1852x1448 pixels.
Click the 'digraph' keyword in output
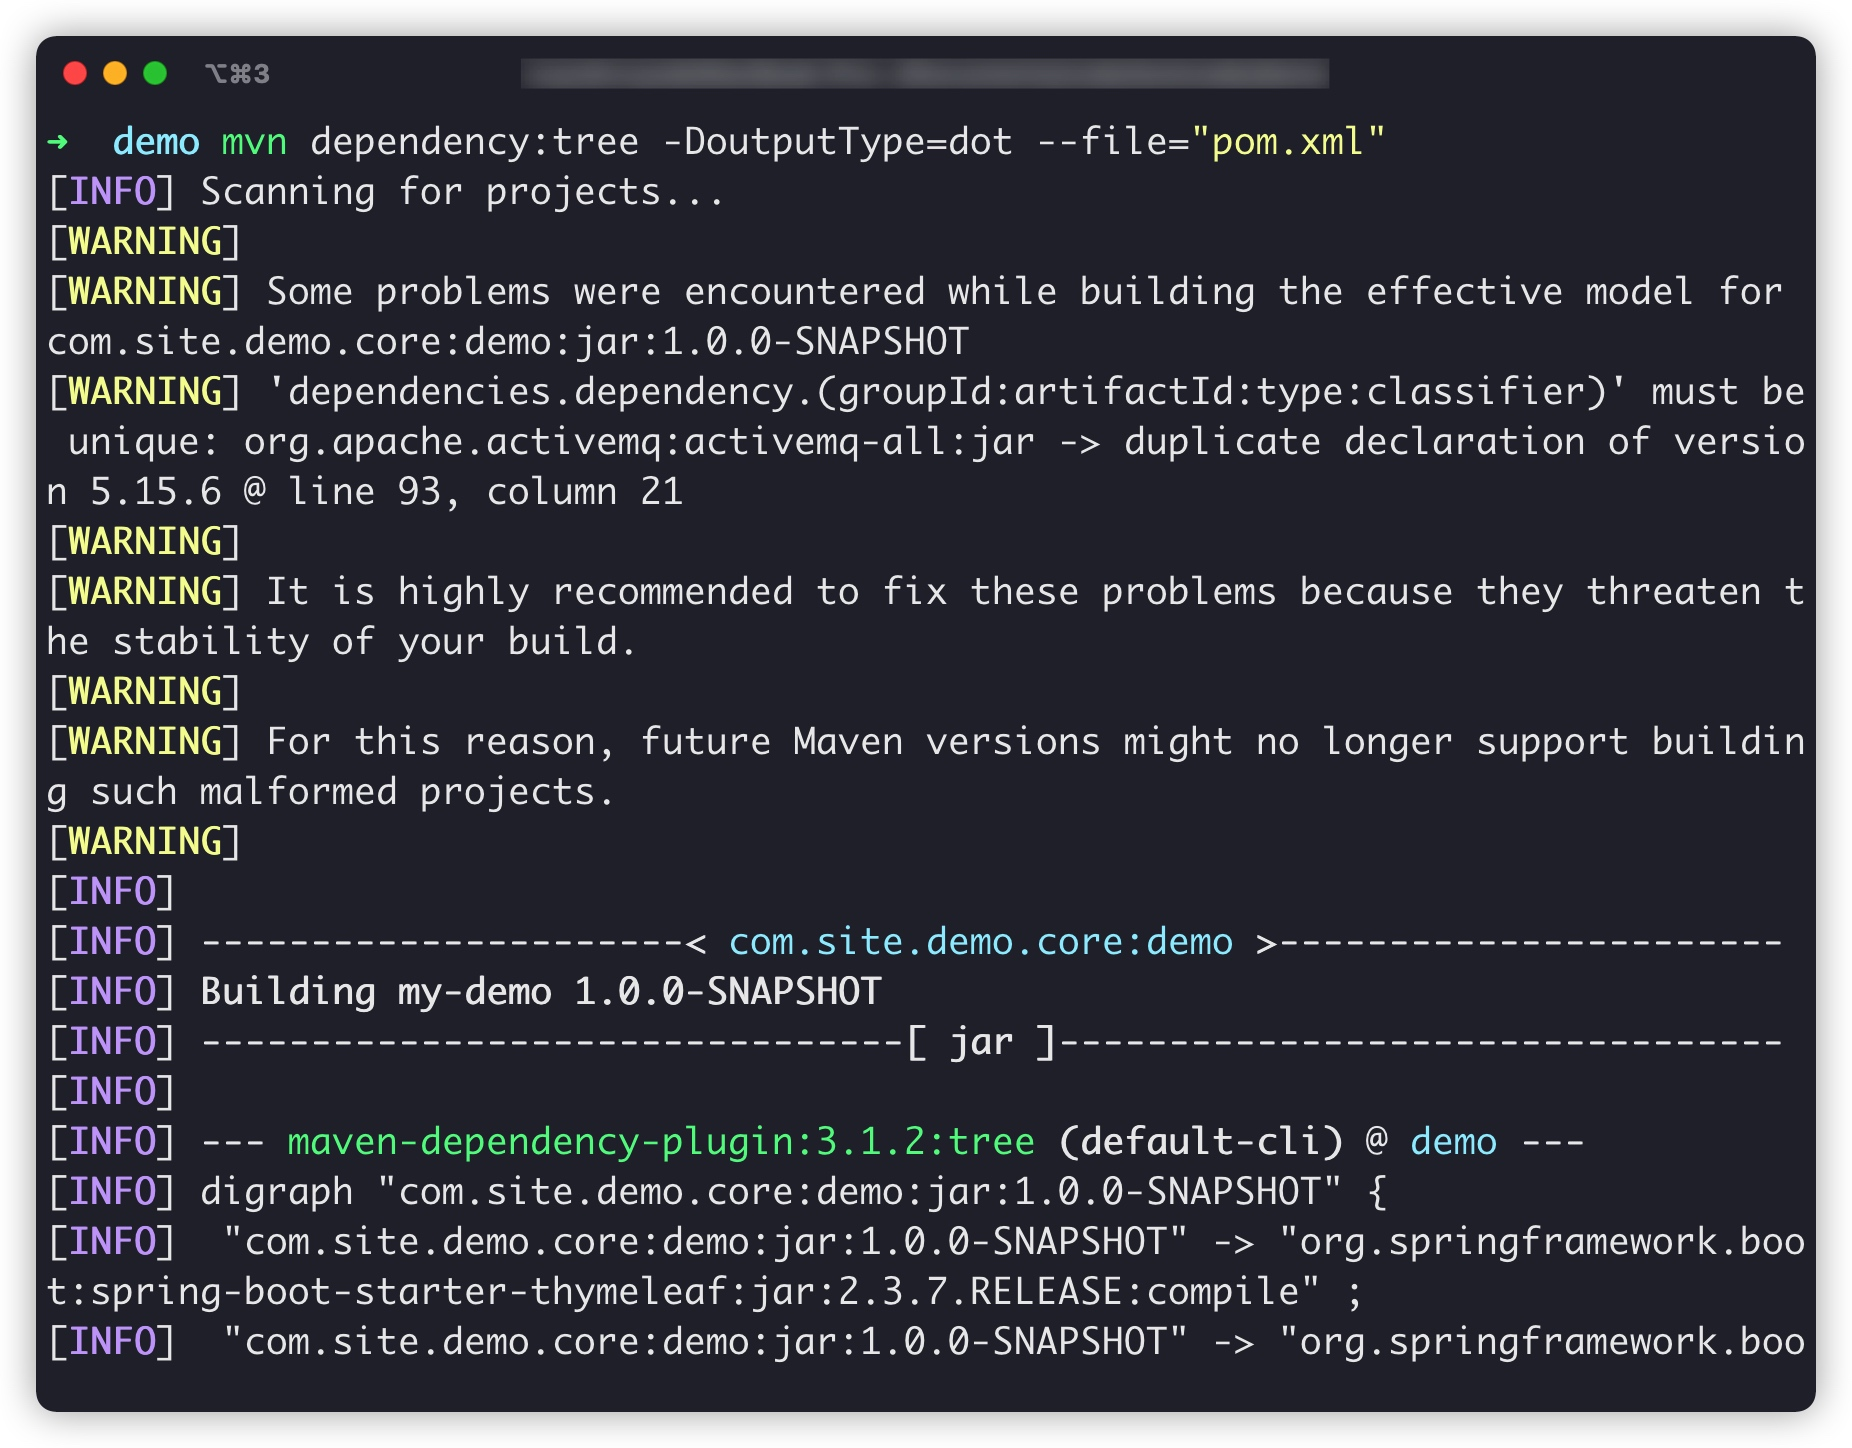coord(277,1192)
